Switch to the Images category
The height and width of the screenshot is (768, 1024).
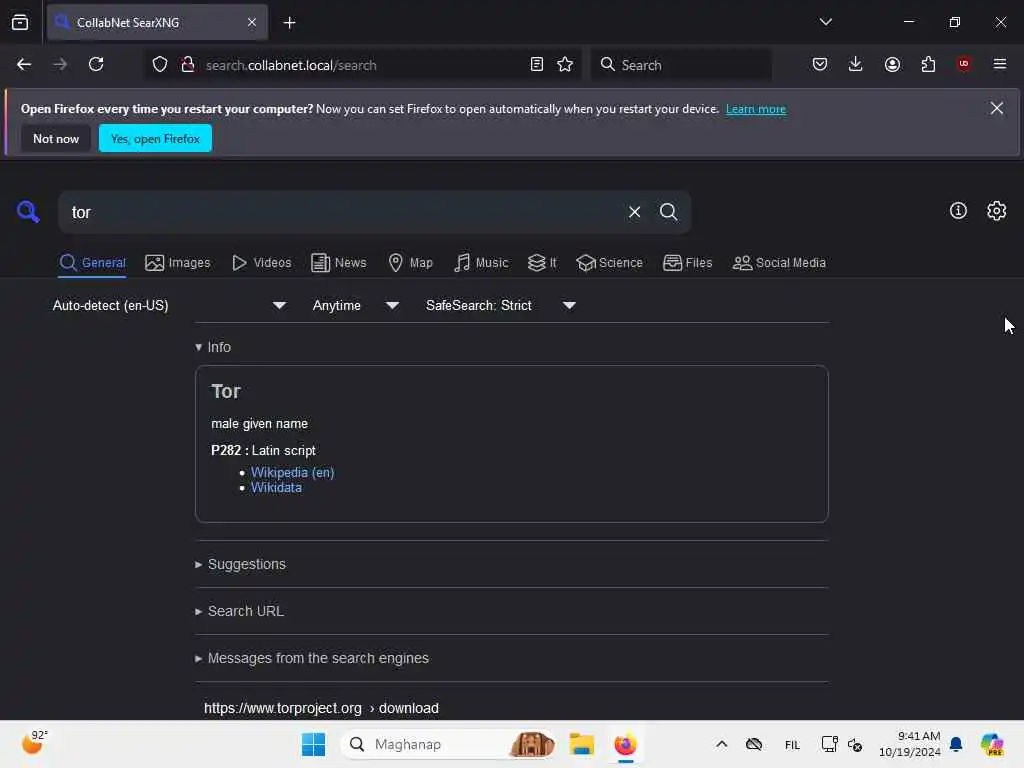point(178,263)
